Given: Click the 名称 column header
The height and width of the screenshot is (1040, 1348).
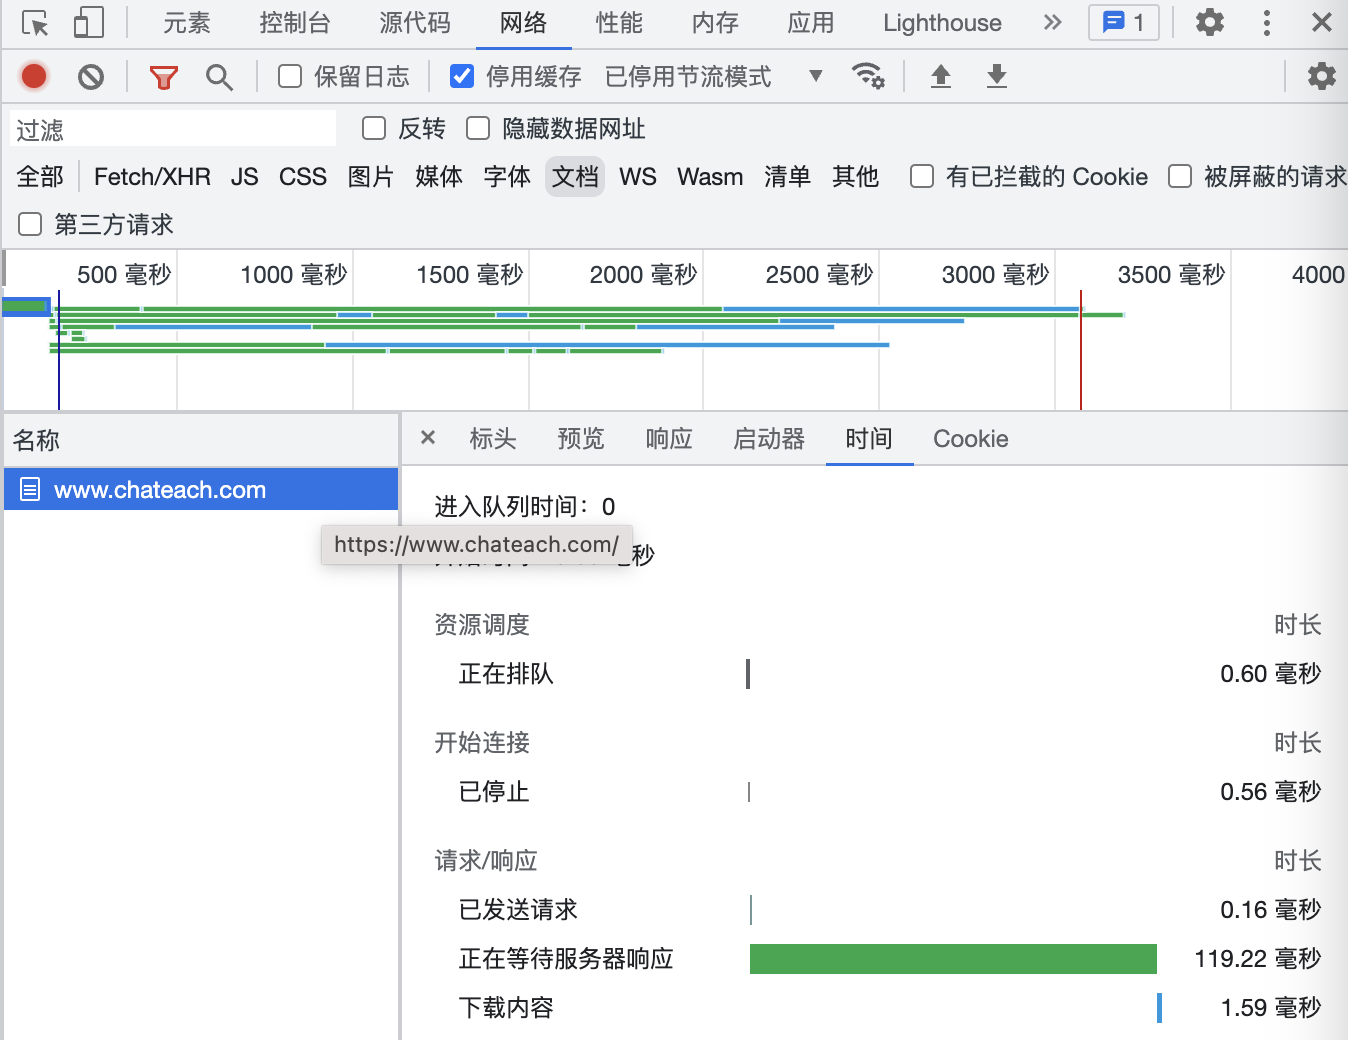Looking at the screenshot, I should tap(200, 440).
